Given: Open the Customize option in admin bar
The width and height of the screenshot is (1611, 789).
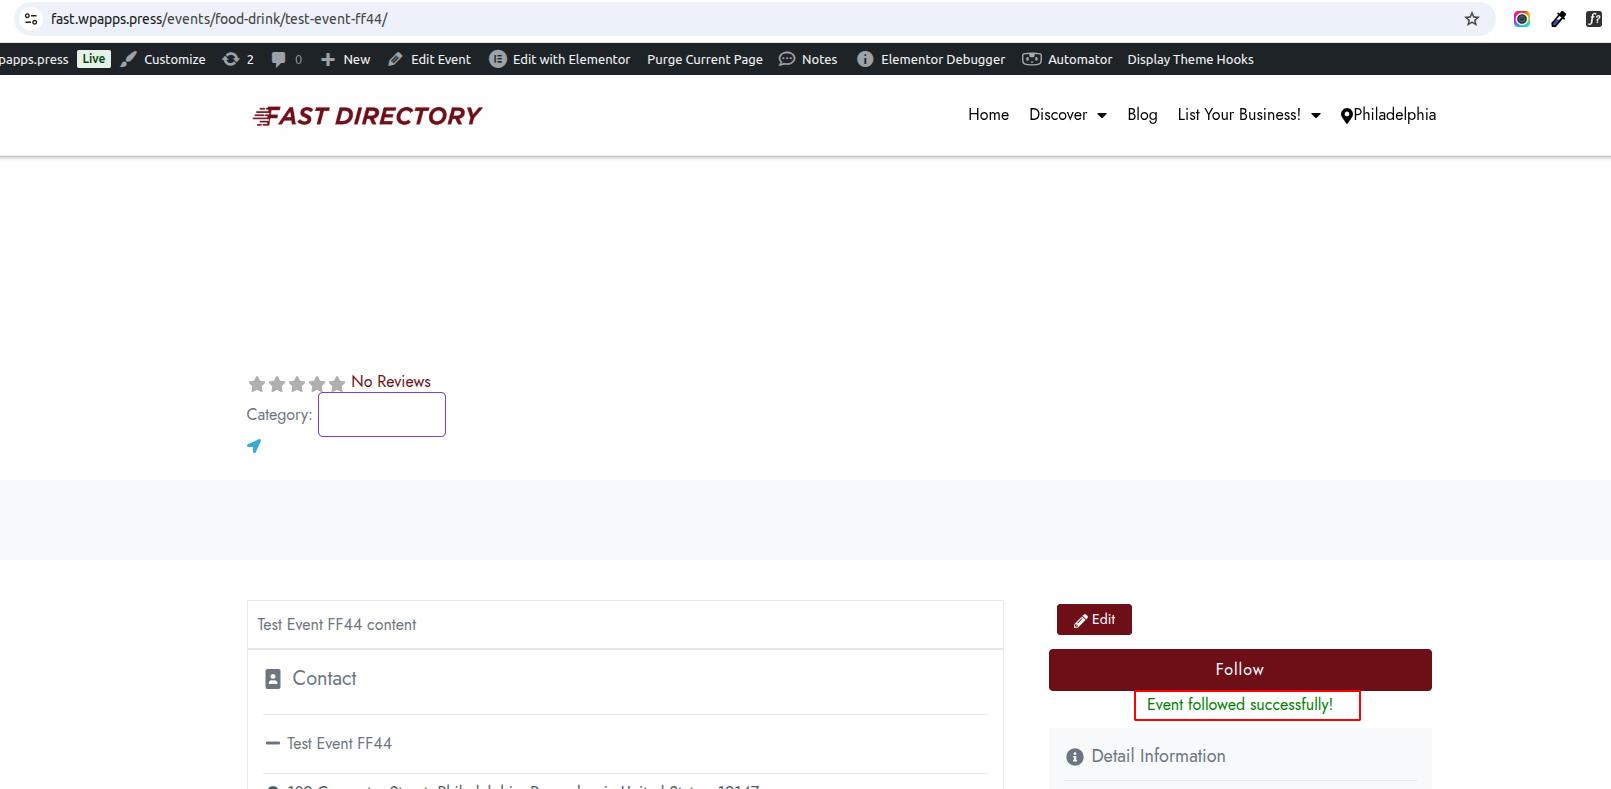Looking at the screenshot, I should coord(163,59).
